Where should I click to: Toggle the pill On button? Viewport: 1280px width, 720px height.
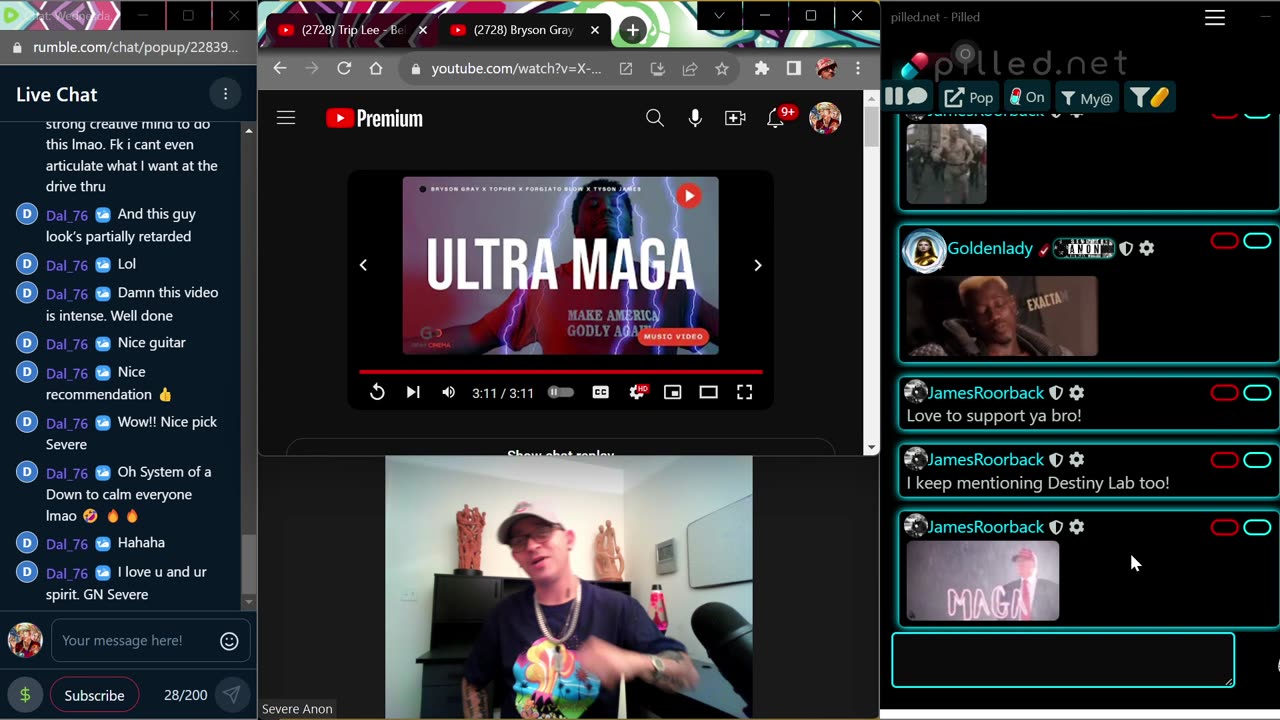pos(1027,97)
